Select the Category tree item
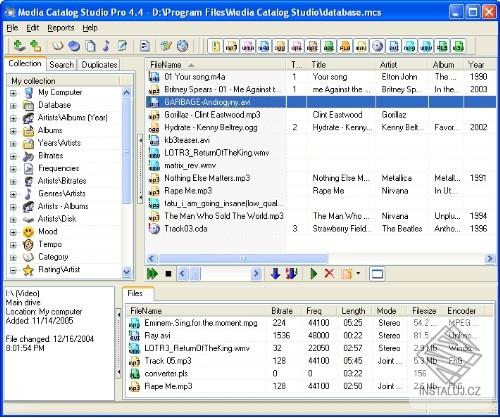The width and height of the screenshot is (500, 418). (53, 257)
